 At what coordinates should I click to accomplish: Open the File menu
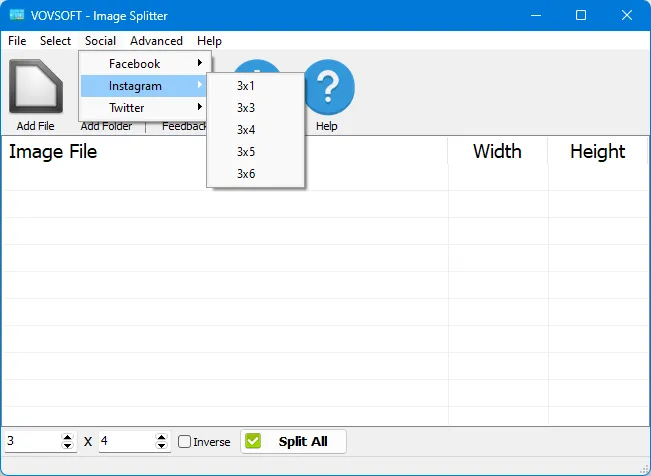coord(17,41)
